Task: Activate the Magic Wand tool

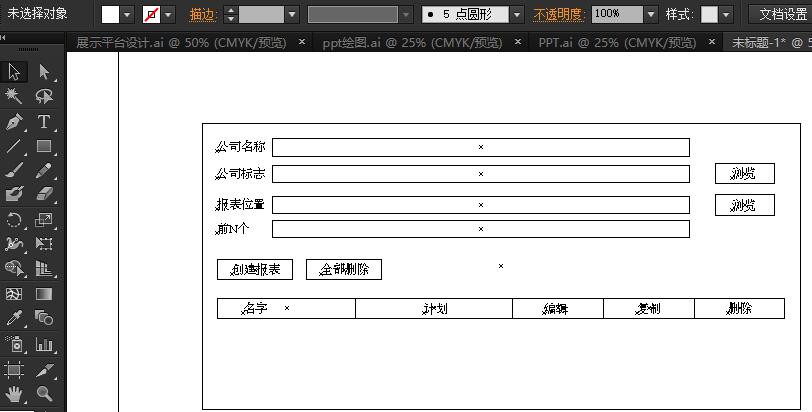Action: click(x=14, y=96)
